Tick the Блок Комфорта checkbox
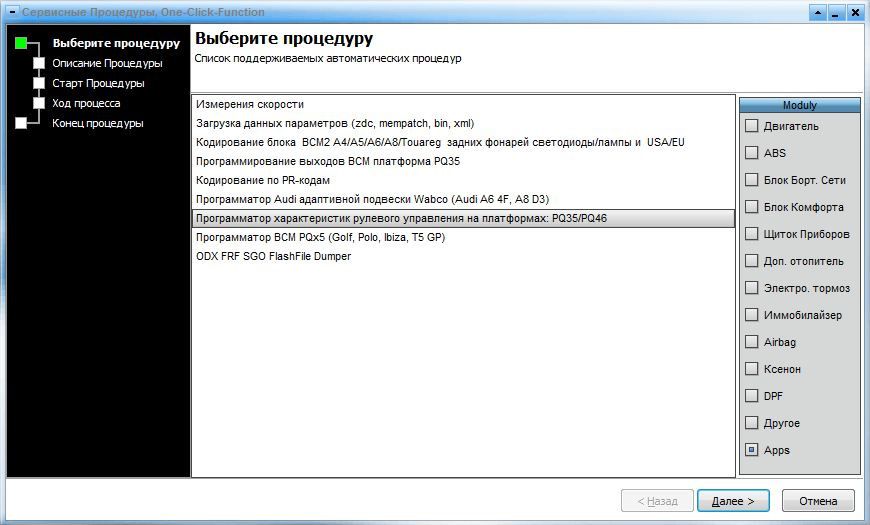The image size is (870, 525). tap(751, 207)
